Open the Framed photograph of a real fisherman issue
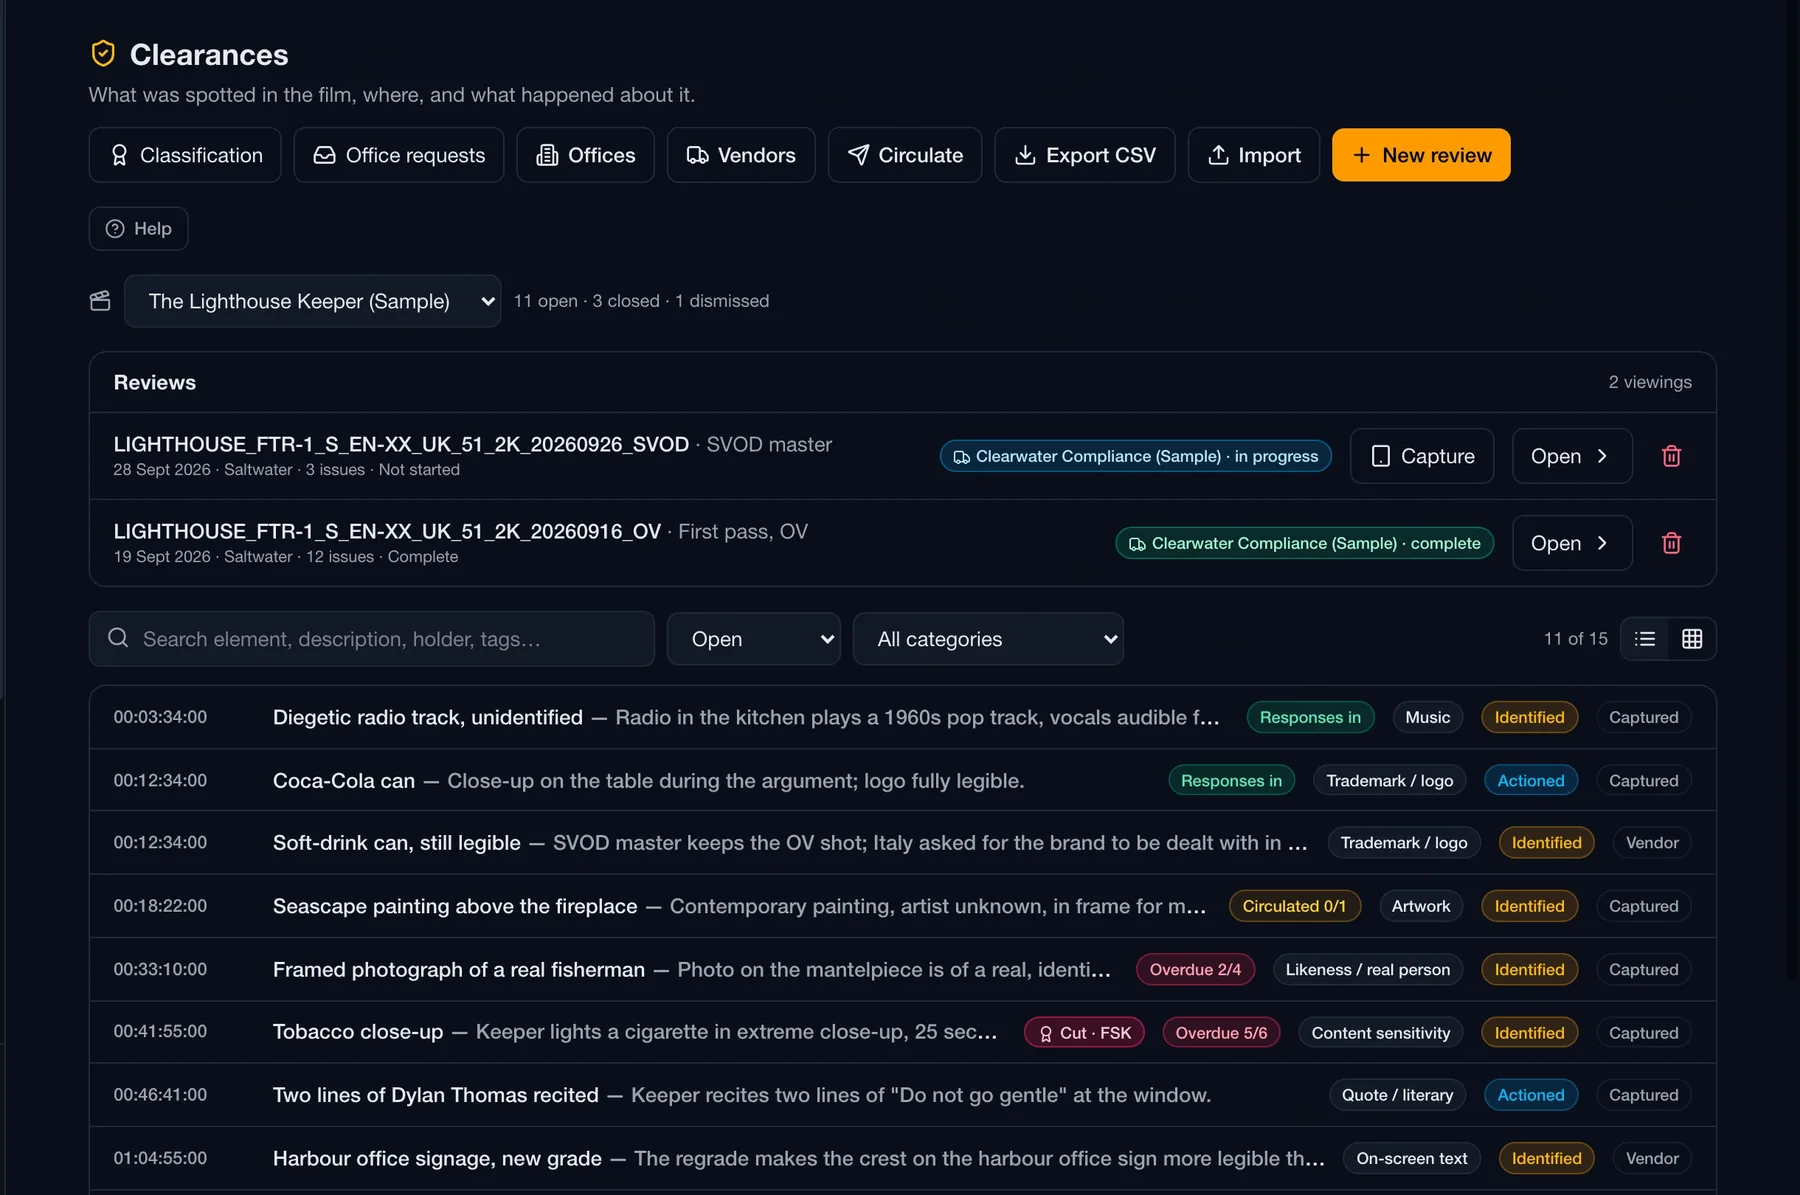 [902, 969]
